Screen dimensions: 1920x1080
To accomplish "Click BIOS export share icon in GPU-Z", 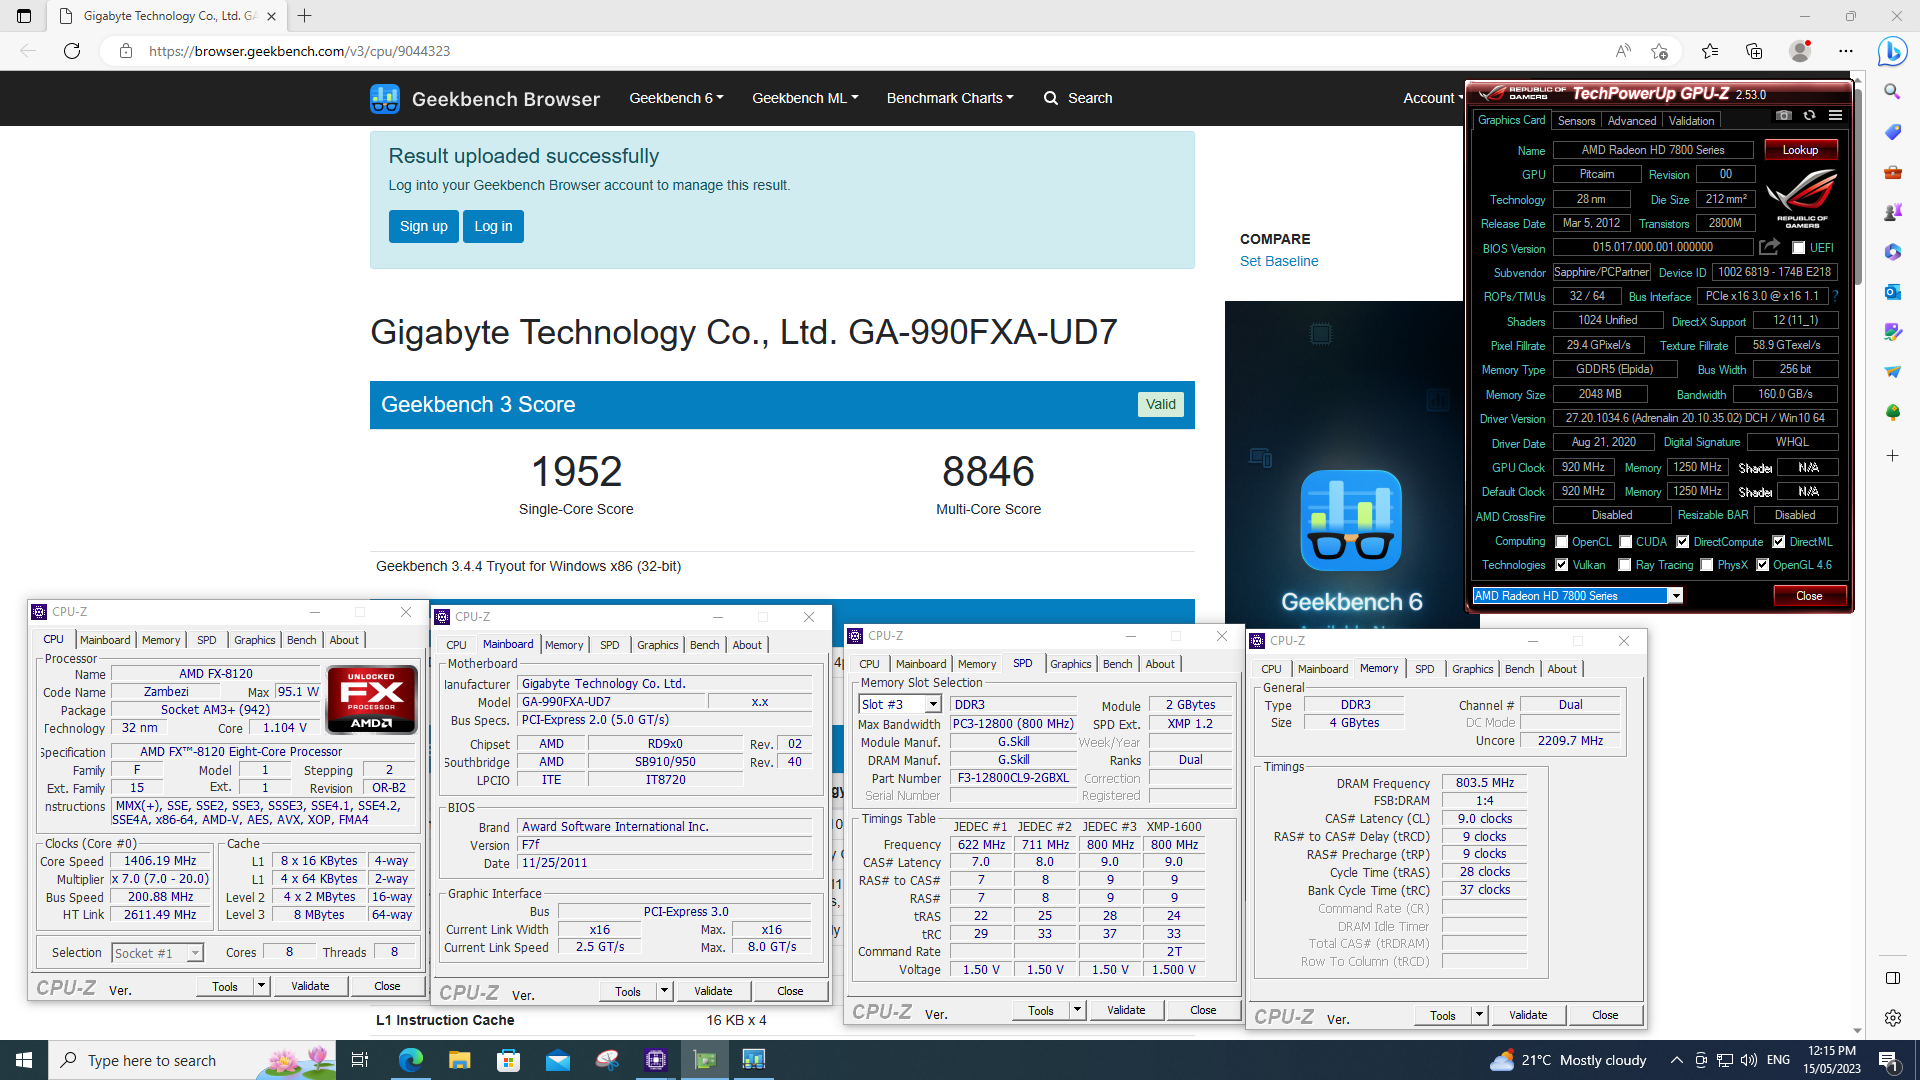I will tap(1770, 247).
